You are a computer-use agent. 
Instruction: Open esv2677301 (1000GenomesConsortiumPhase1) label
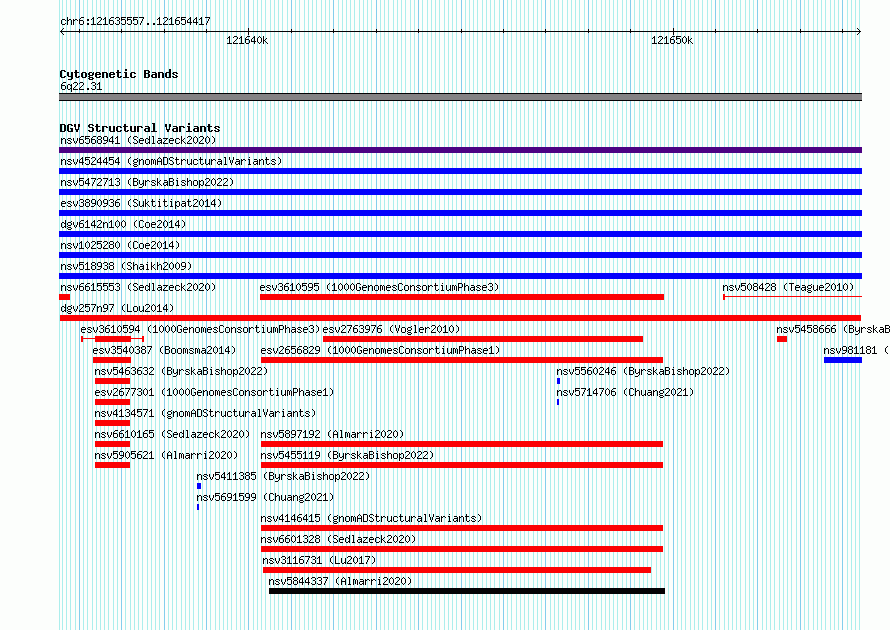click(x=214, y=392)
